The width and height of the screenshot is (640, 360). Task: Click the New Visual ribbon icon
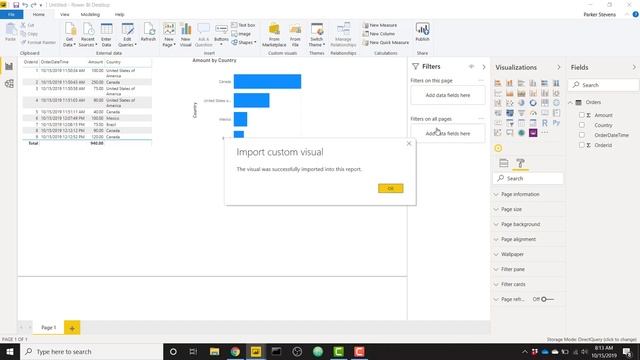185,35
